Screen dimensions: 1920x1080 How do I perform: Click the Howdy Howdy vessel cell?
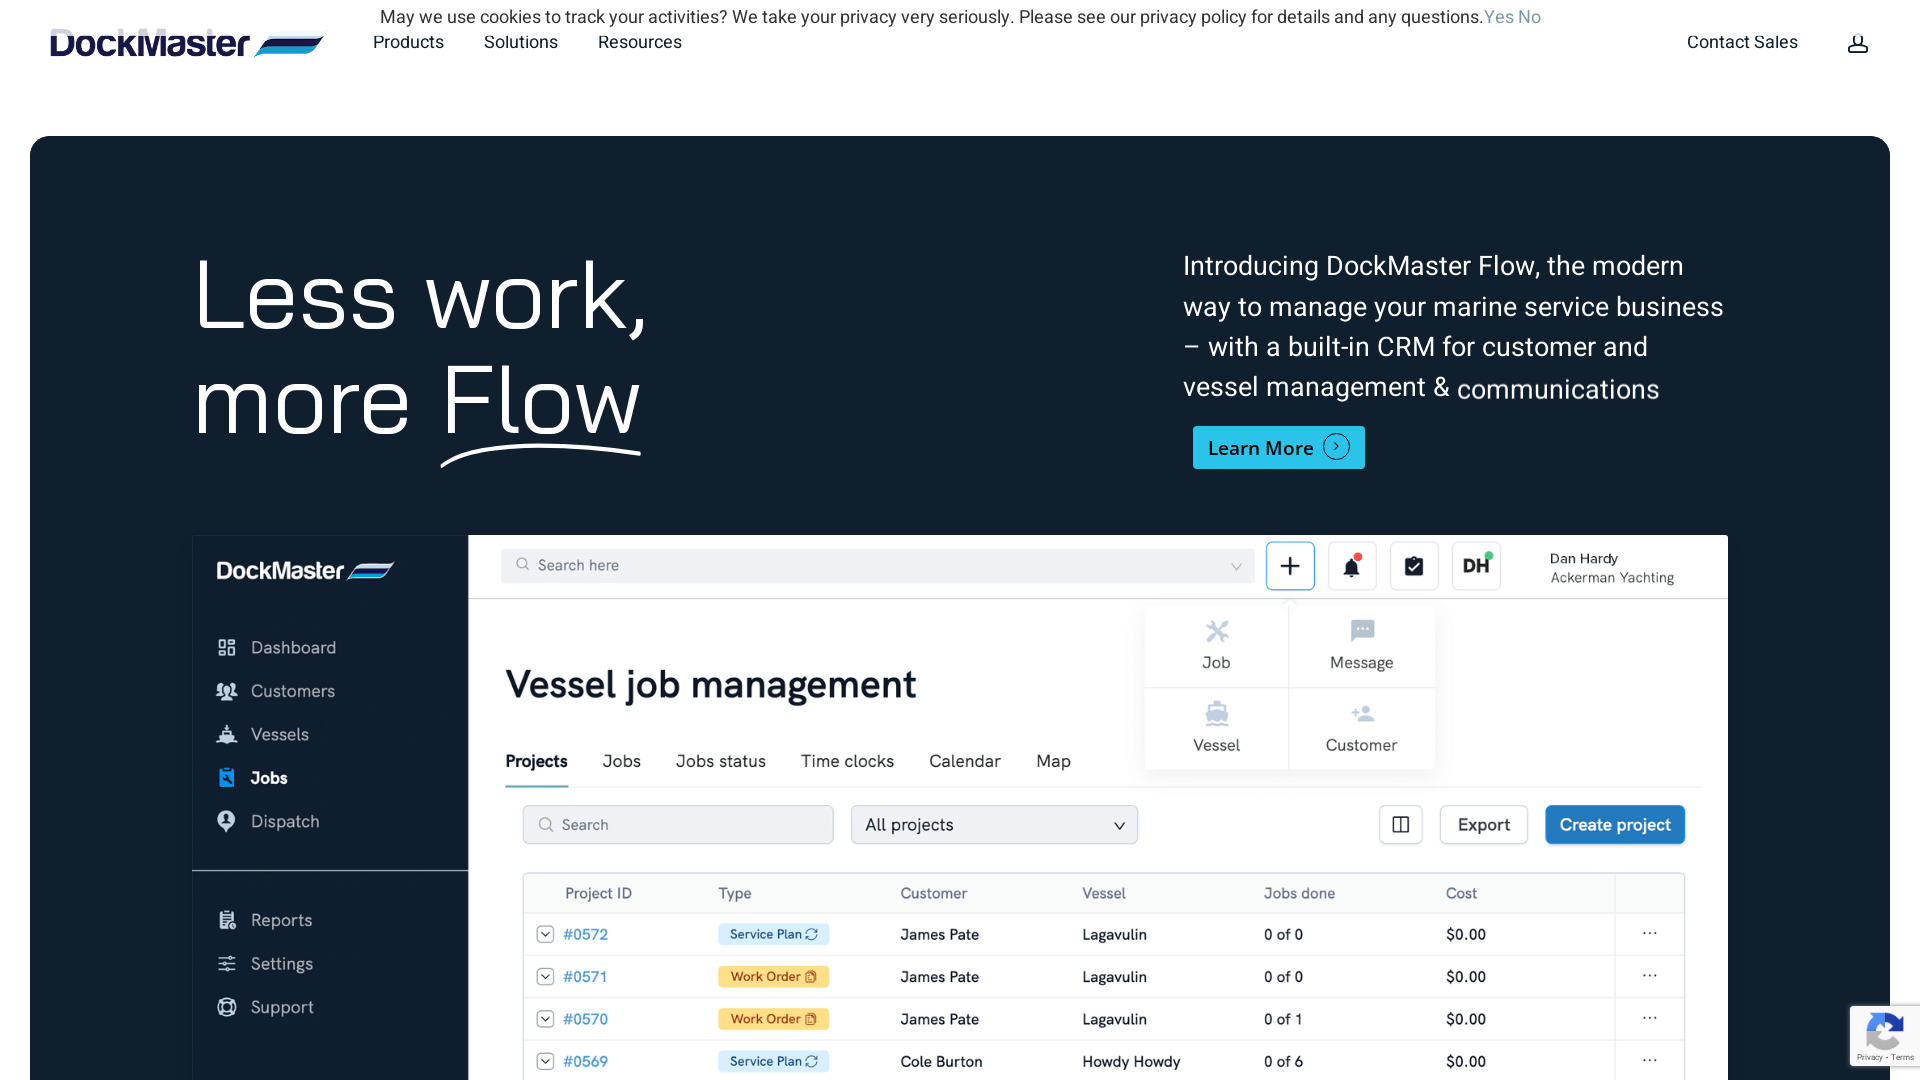(x=1131, y=1062)
